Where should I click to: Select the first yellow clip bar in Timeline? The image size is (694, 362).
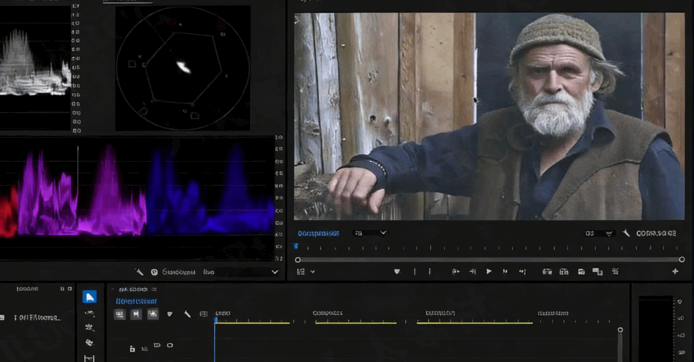253,323
